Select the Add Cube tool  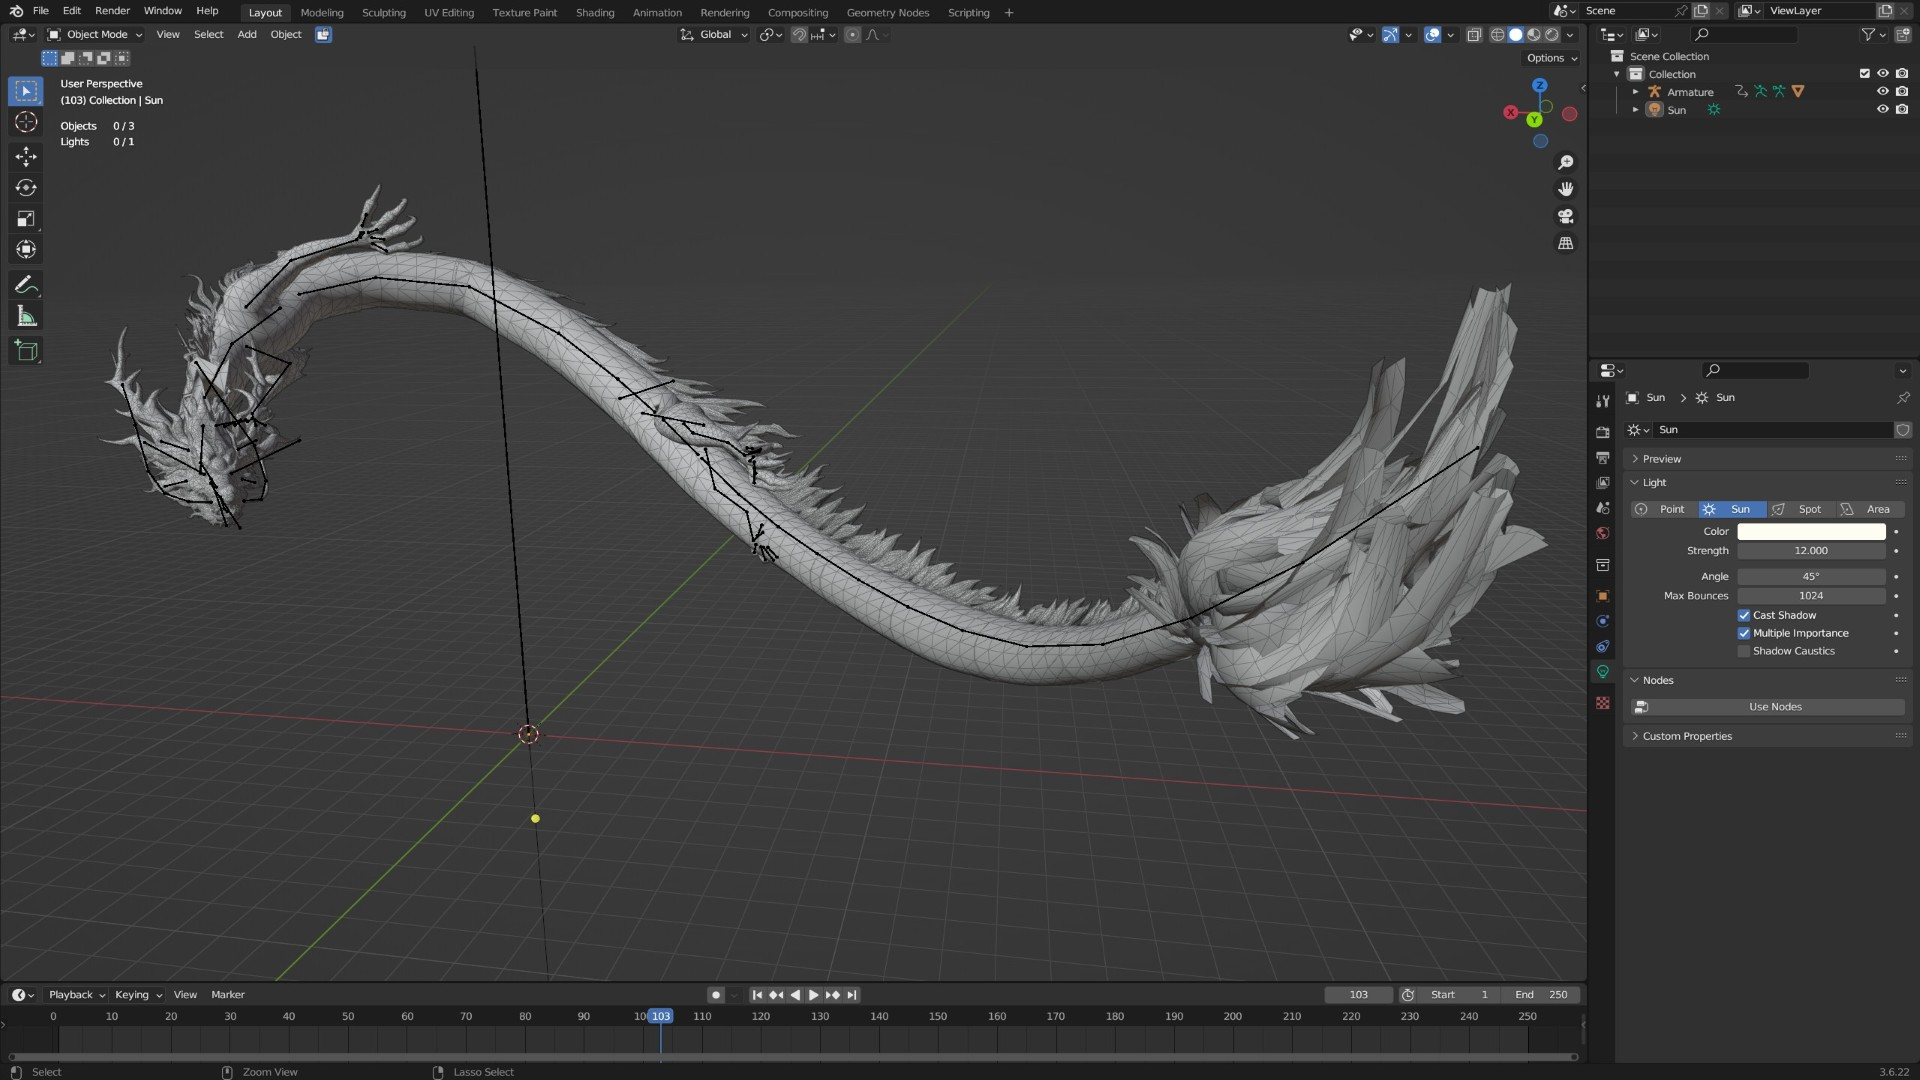point(26,351)
